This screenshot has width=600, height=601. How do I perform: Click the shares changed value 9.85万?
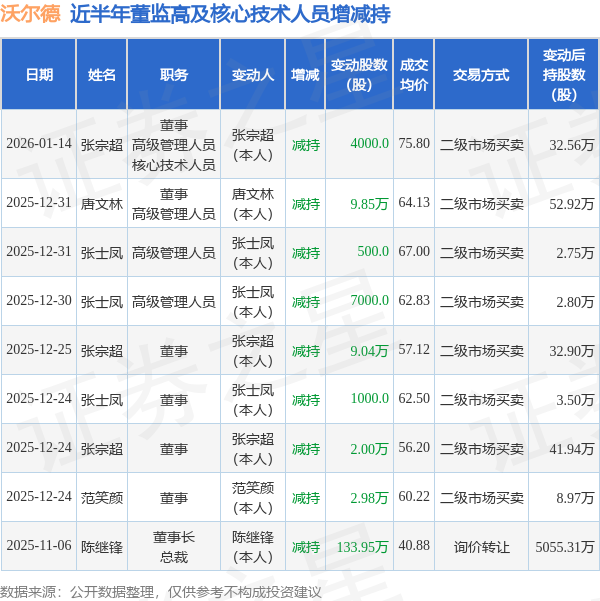coord(369,204)
